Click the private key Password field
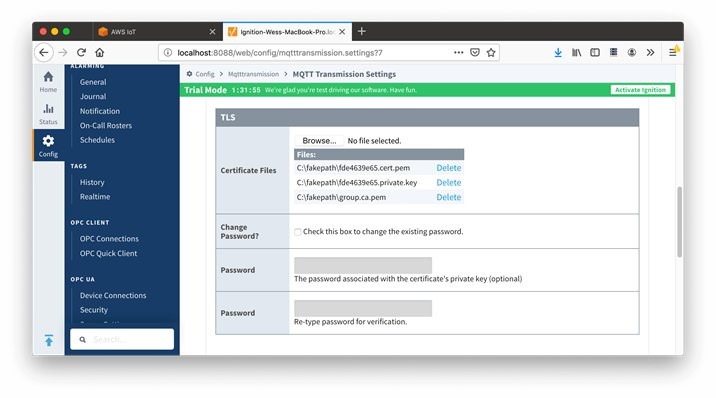 tap(363, 265)
